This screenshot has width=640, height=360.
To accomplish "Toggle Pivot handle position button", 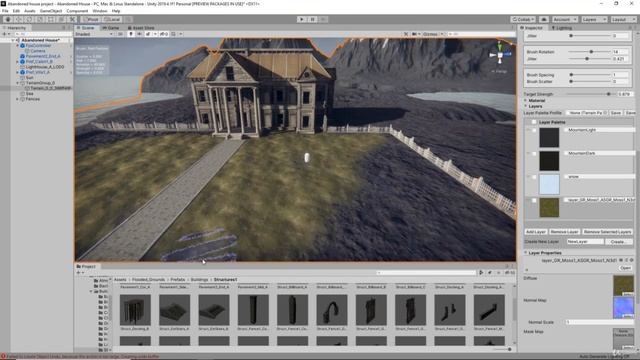I will coord(91,19).
